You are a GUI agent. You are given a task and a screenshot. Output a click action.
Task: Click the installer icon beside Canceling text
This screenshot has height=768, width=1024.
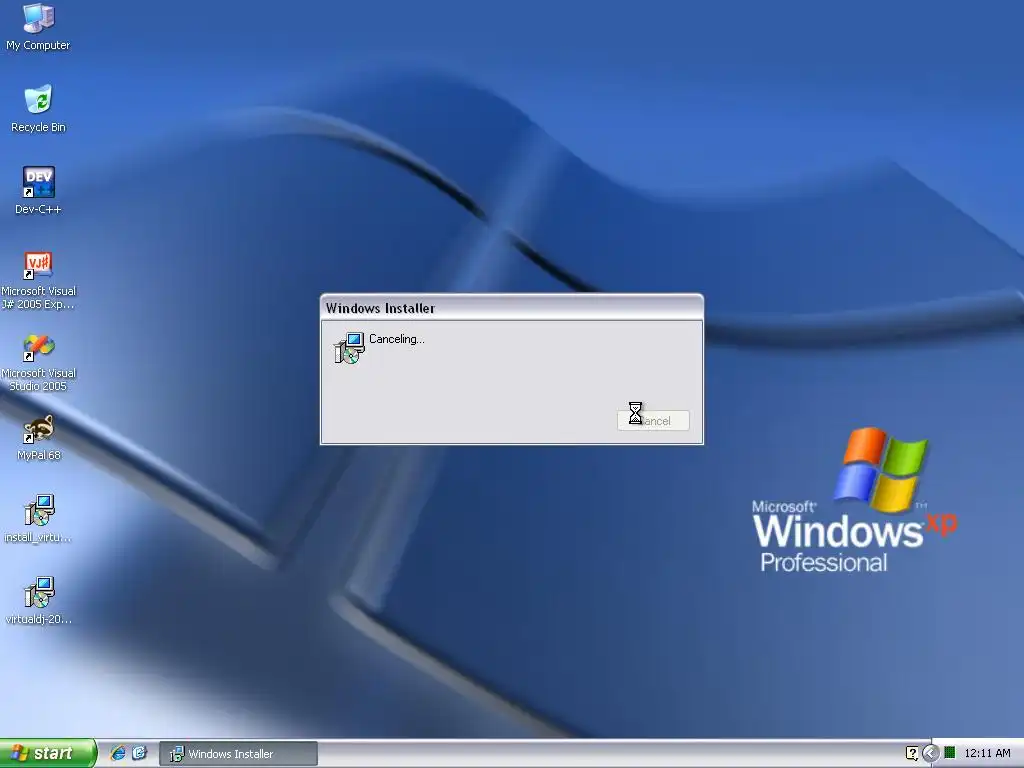click(349, 348)
